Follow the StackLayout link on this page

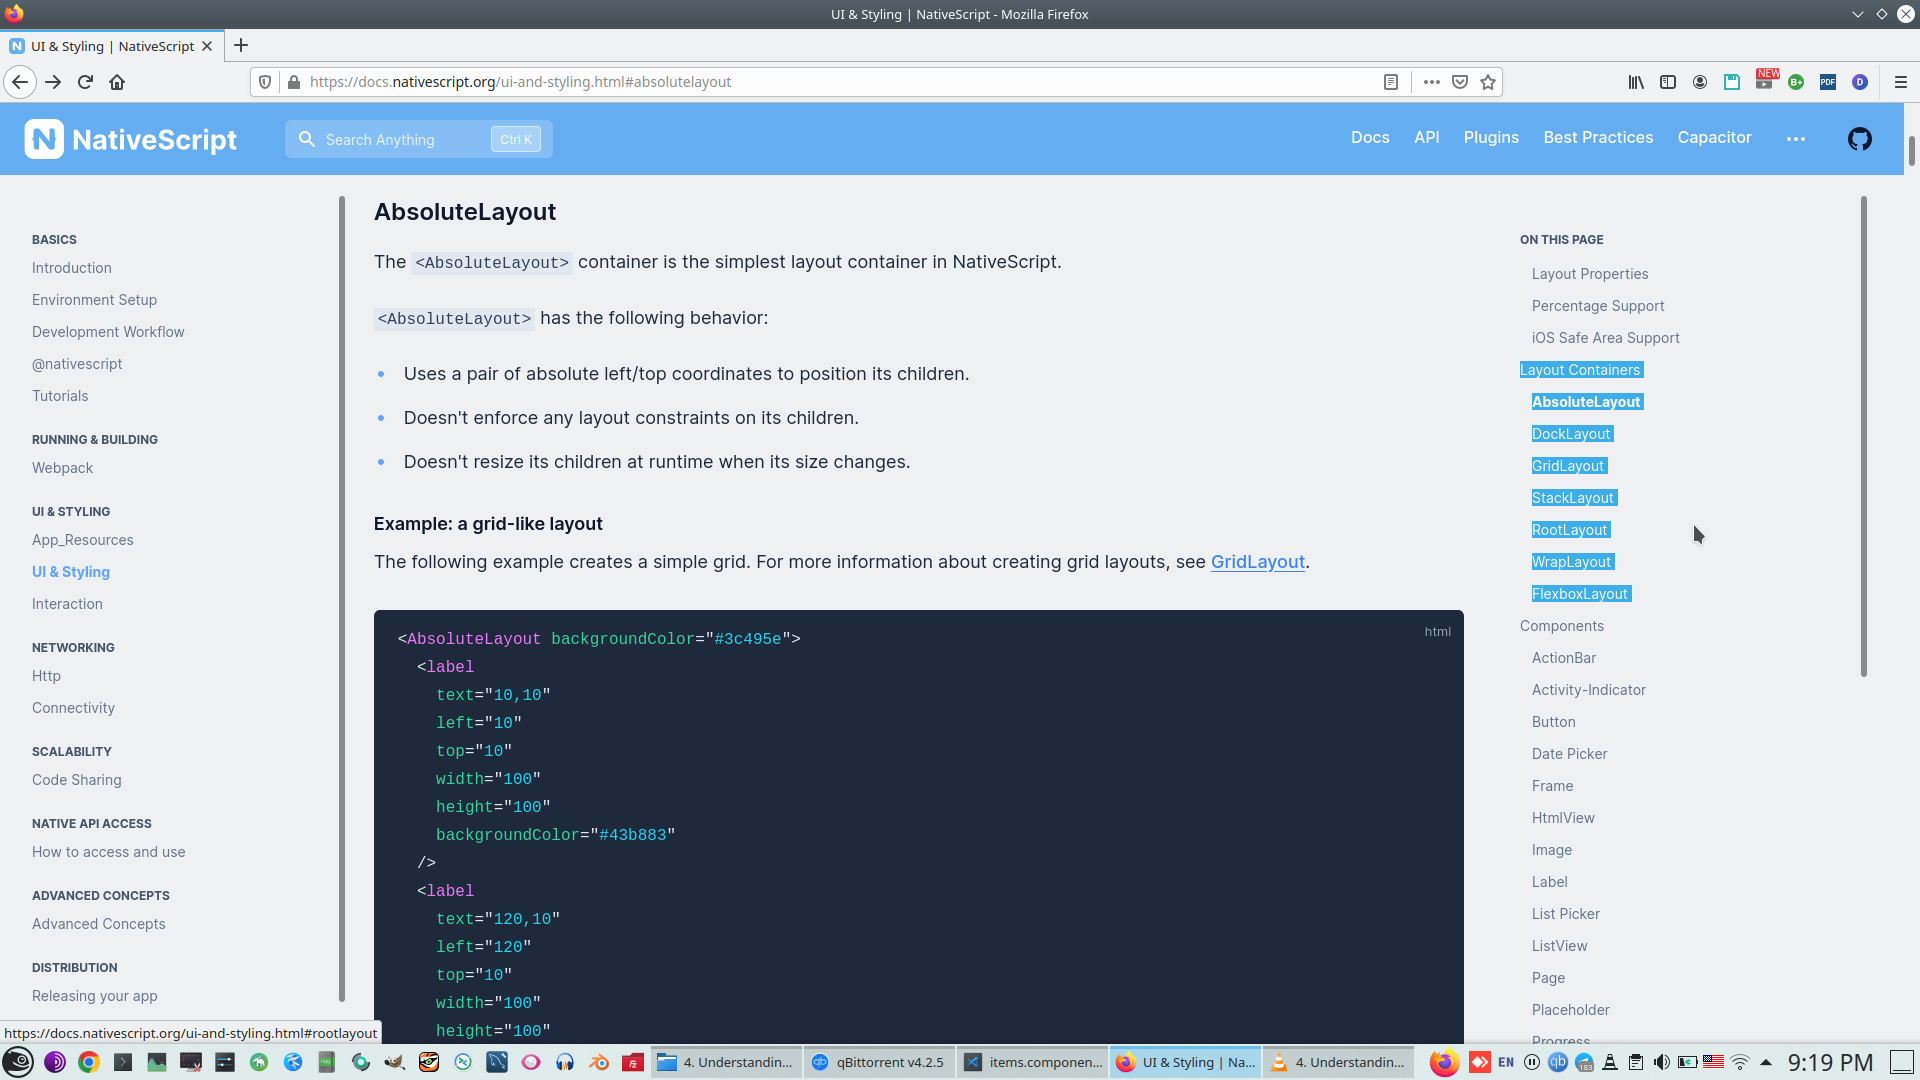click(x=1572, y=497)
